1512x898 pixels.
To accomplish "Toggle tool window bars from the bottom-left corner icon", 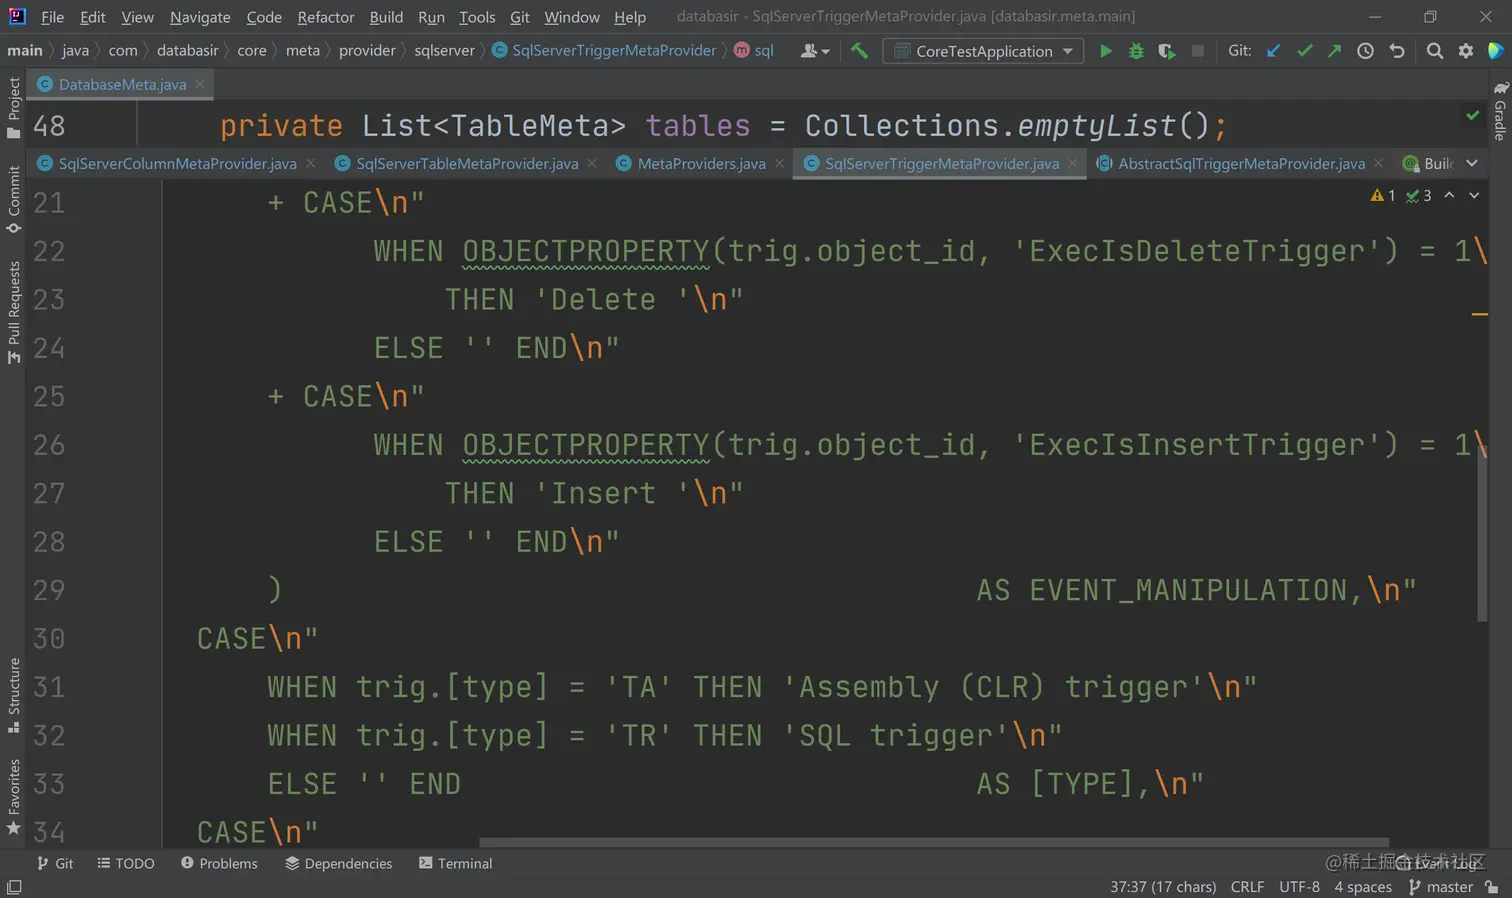I will (x=14, y=887).
